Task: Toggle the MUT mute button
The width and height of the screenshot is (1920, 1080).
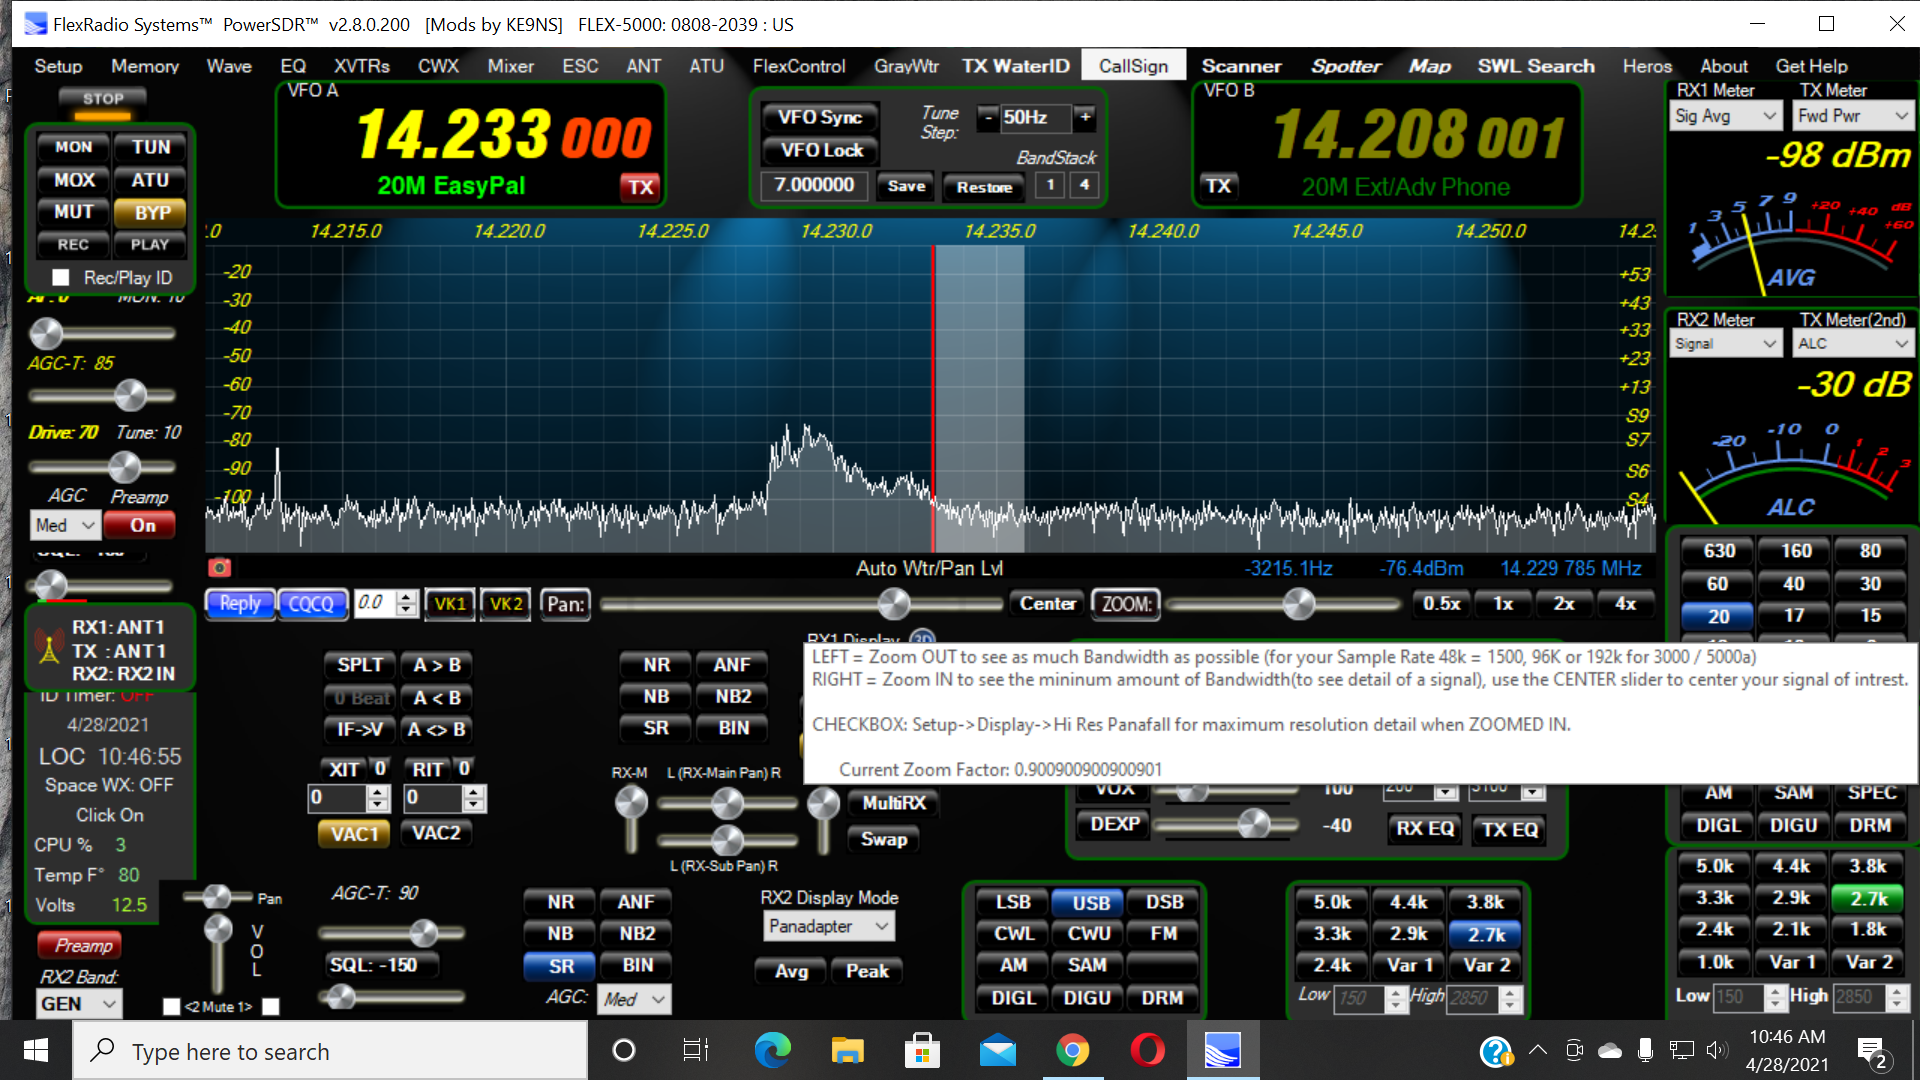Action: [x=73, y=212]
